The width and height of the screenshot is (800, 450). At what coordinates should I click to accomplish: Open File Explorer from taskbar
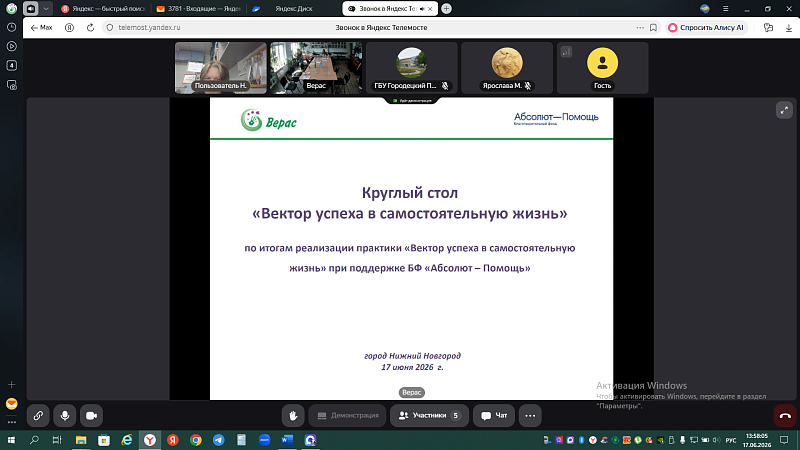point(81,440)
